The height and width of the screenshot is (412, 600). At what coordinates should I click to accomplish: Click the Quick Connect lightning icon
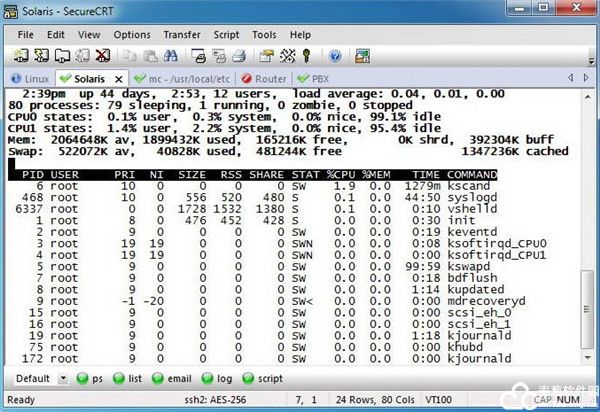[x=41, y=56]
